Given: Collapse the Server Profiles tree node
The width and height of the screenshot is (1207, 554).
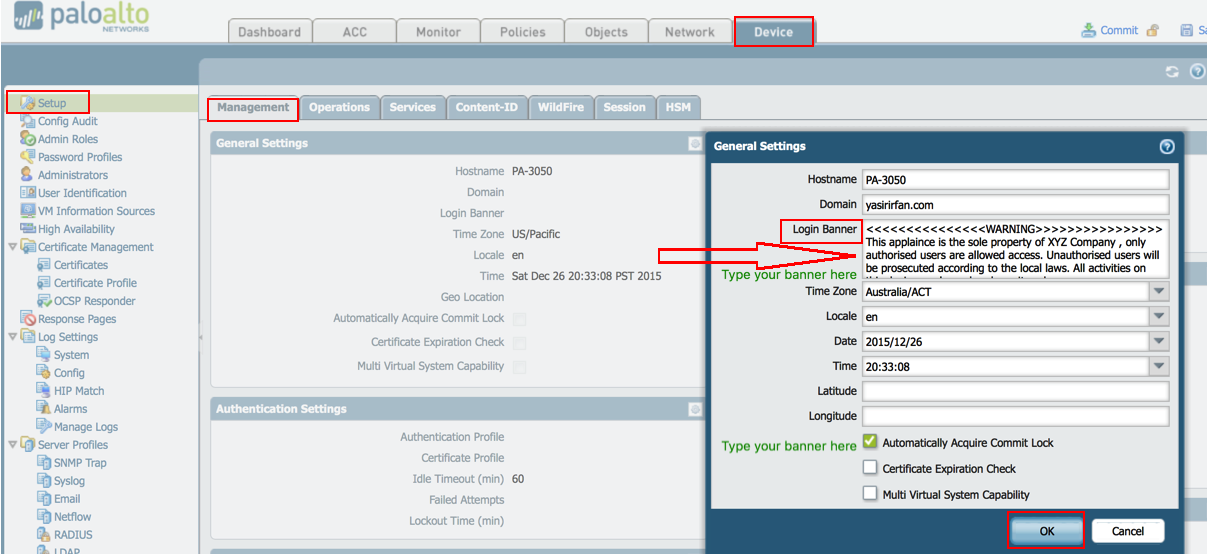Looking at the screenshot, I should [12, 445].
